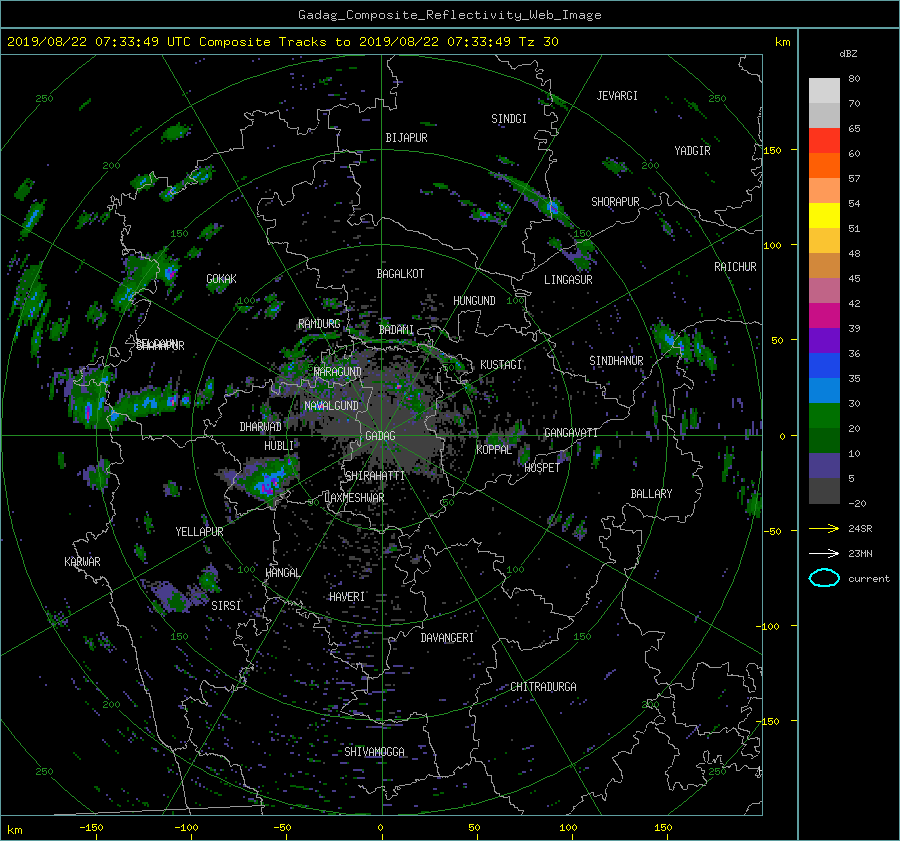900x841 pixels.
Task: Click the SIRSI city label
Action: tap(226, 606)
